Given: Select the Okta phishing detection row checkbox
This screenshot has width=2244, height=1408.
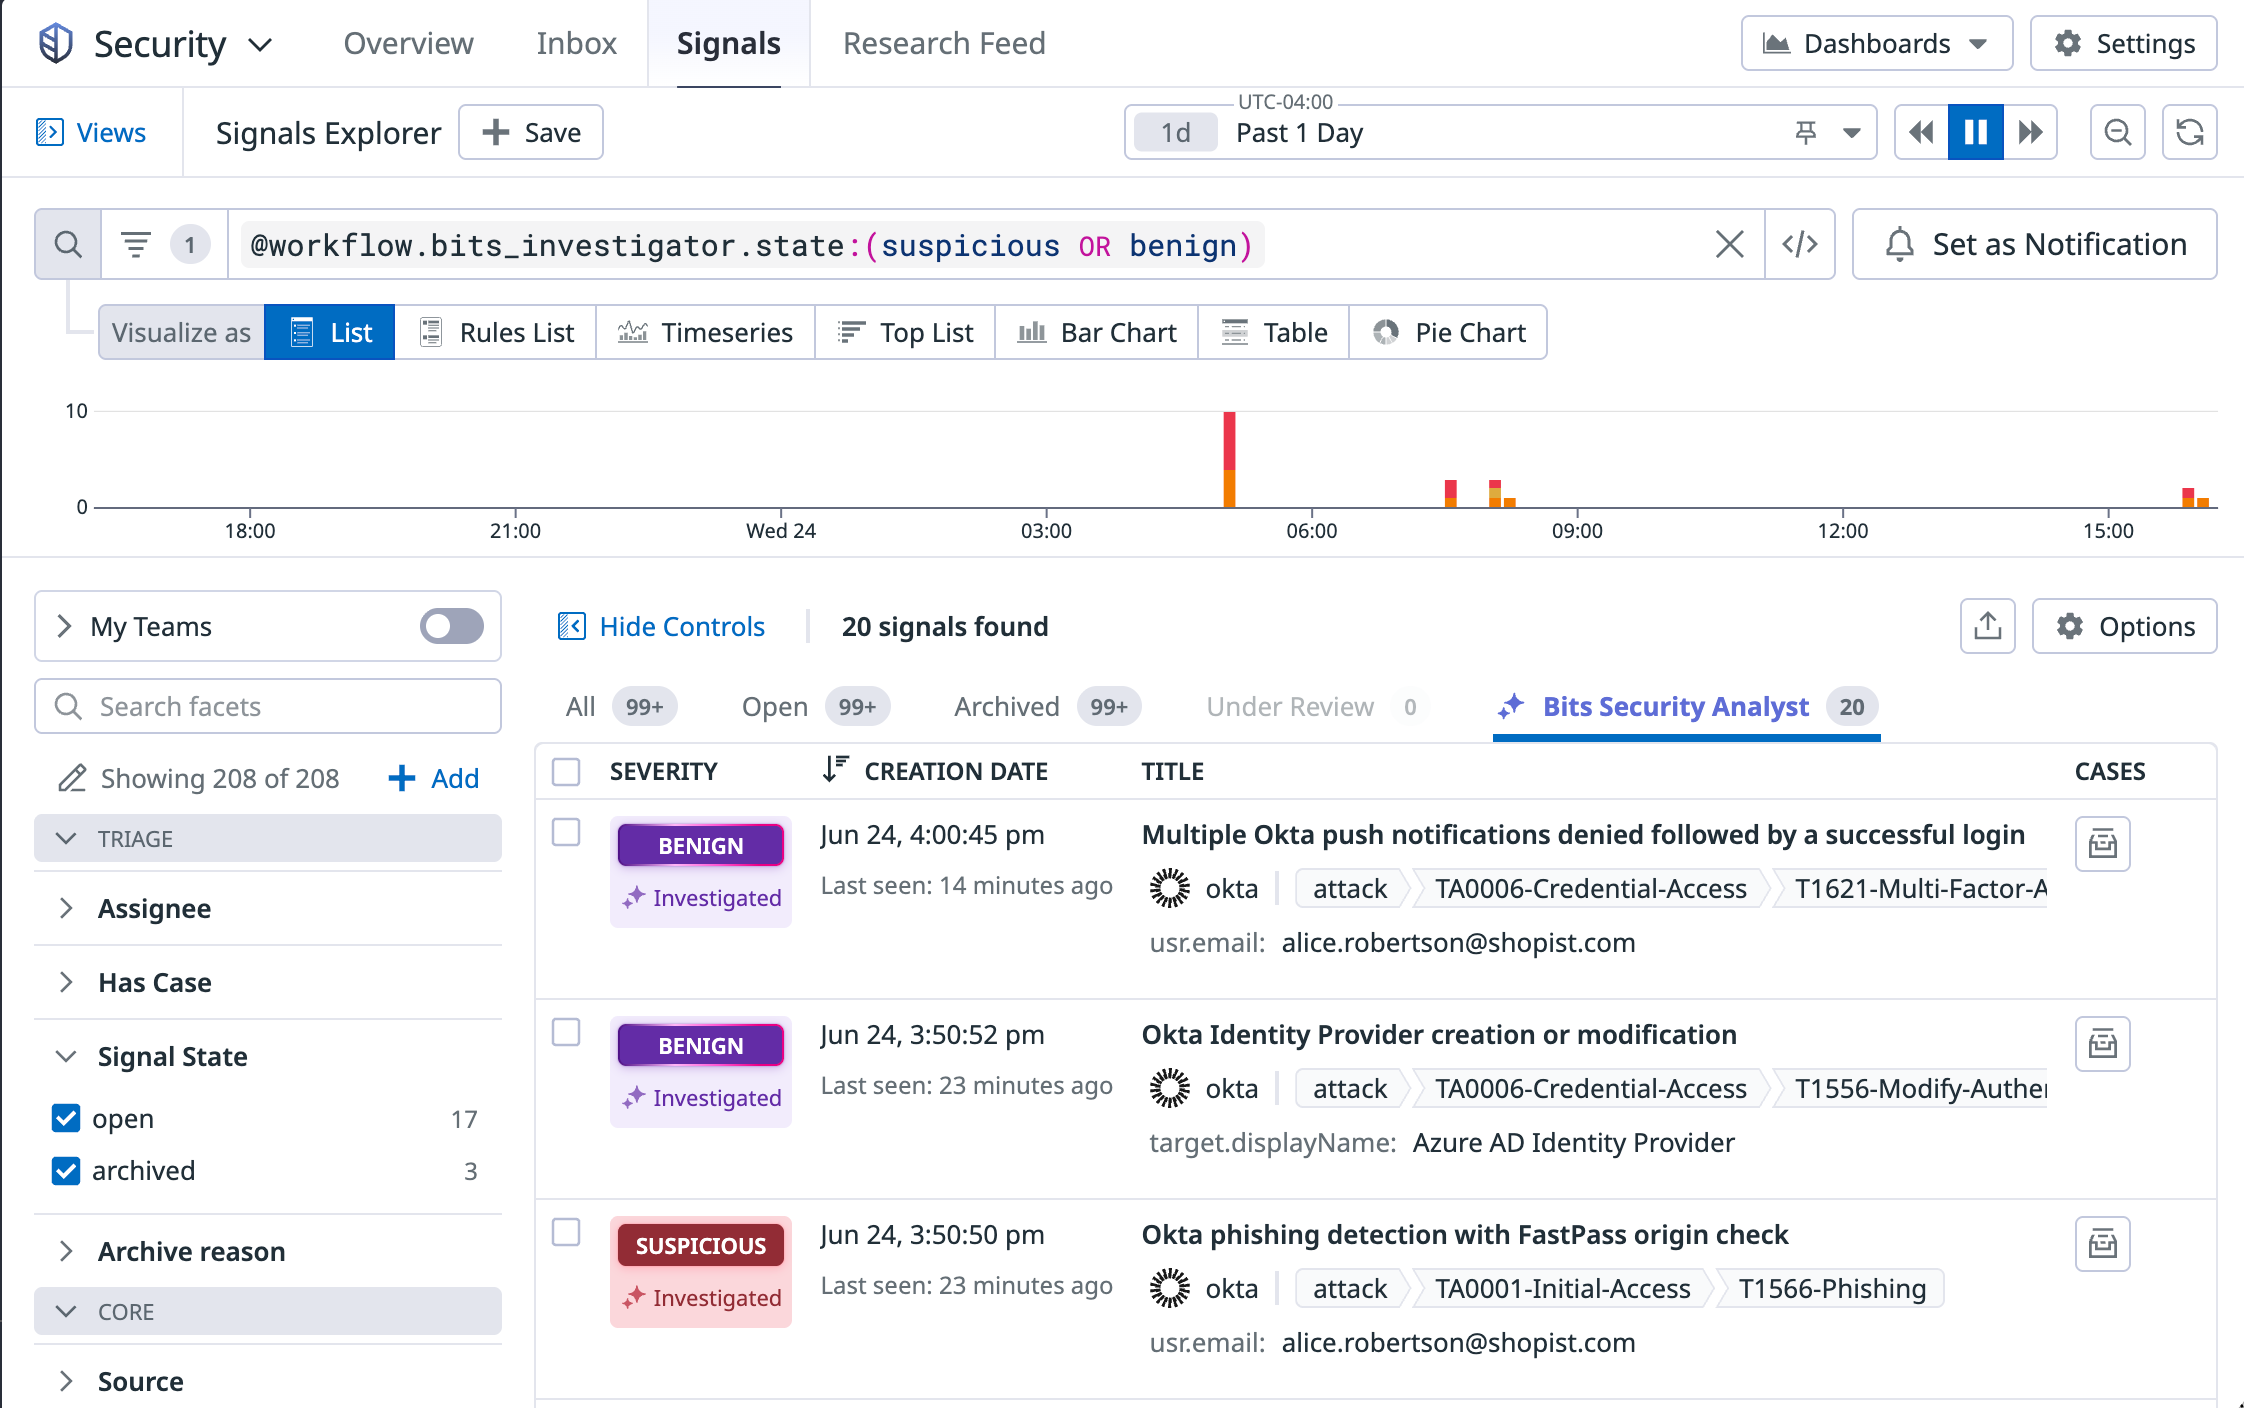Looking at the screenshot, I should coord(566,1233).
